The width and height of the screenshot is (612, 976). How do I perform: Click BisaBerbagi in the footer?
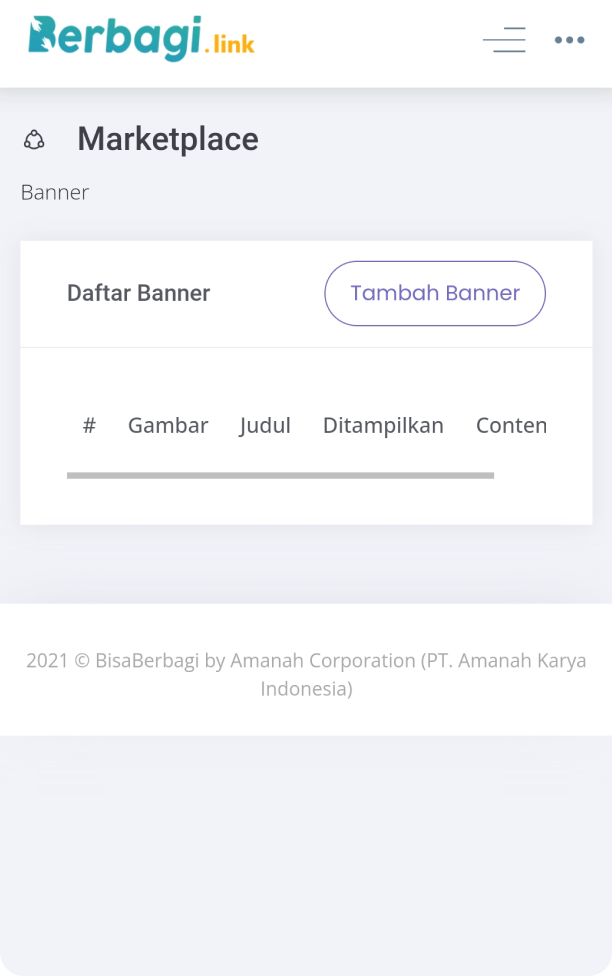pos(147,661)
